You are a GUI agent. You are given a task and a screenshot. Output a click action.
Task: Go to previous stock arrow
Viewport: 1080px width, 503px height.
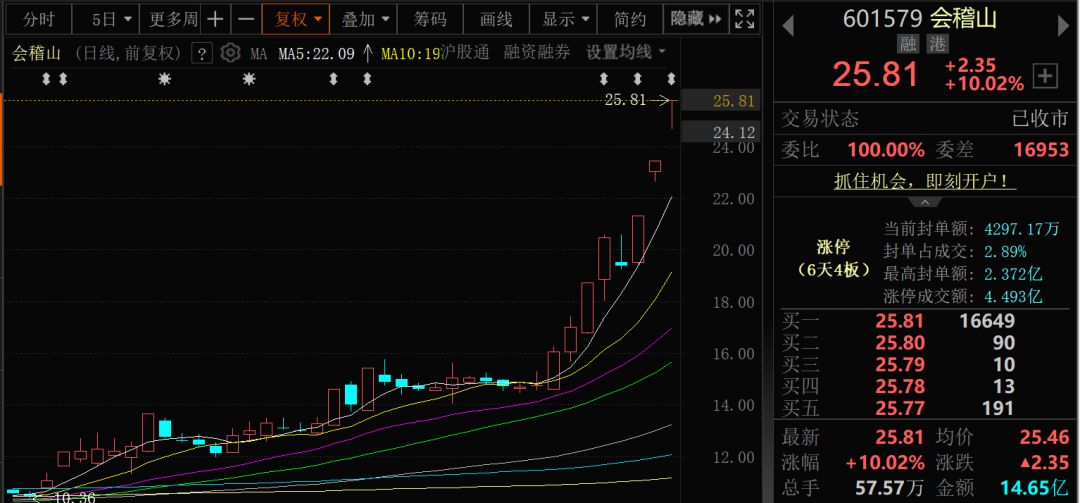point(787,21)
